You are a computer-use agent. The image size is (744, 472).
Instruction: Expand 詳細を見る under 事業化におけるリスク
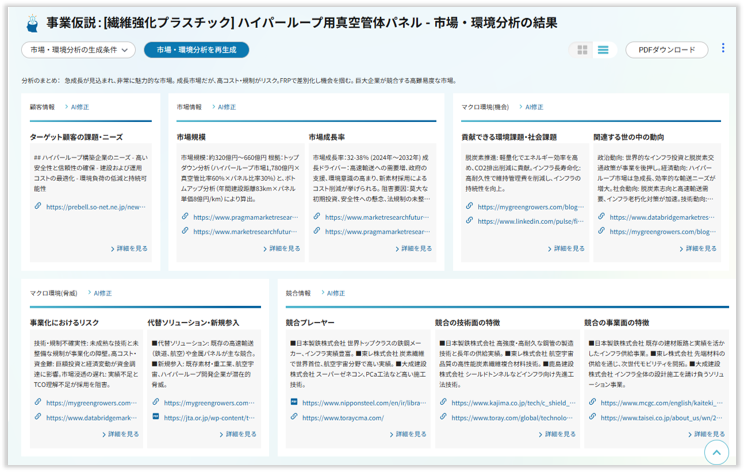pos(123,434)
